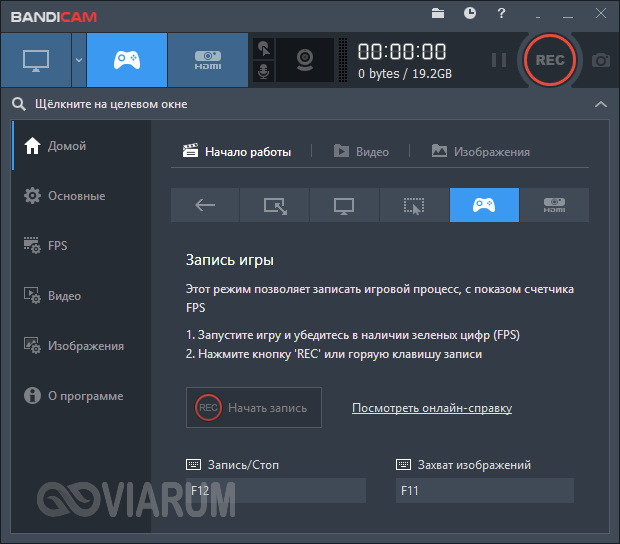
Task: Select fullscreen recording mode in mode row
Action: [x=344, y=205]
